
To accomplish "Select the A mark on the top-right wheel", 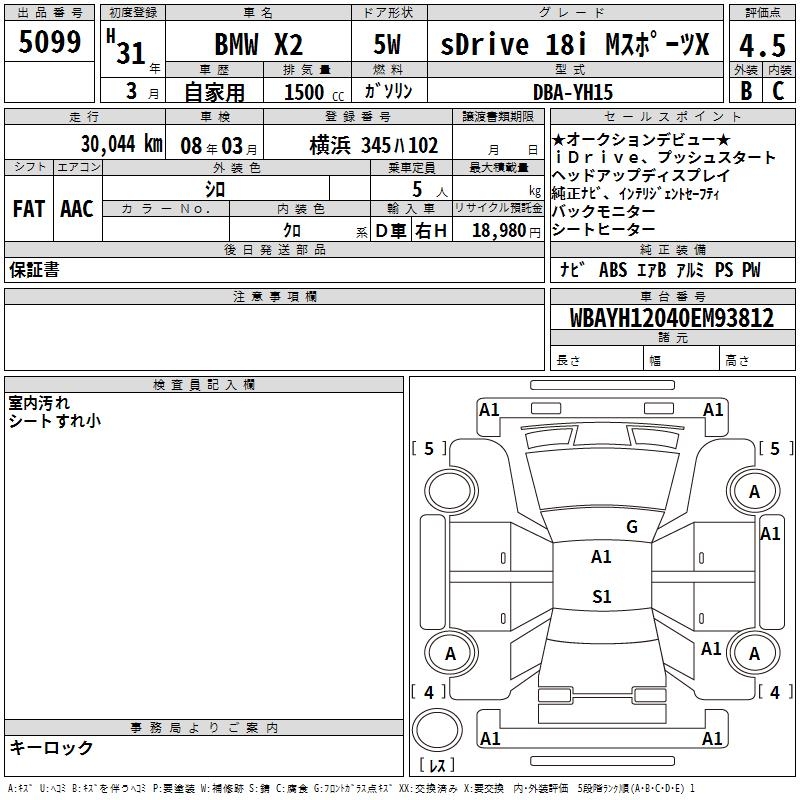I will point(754,491).
